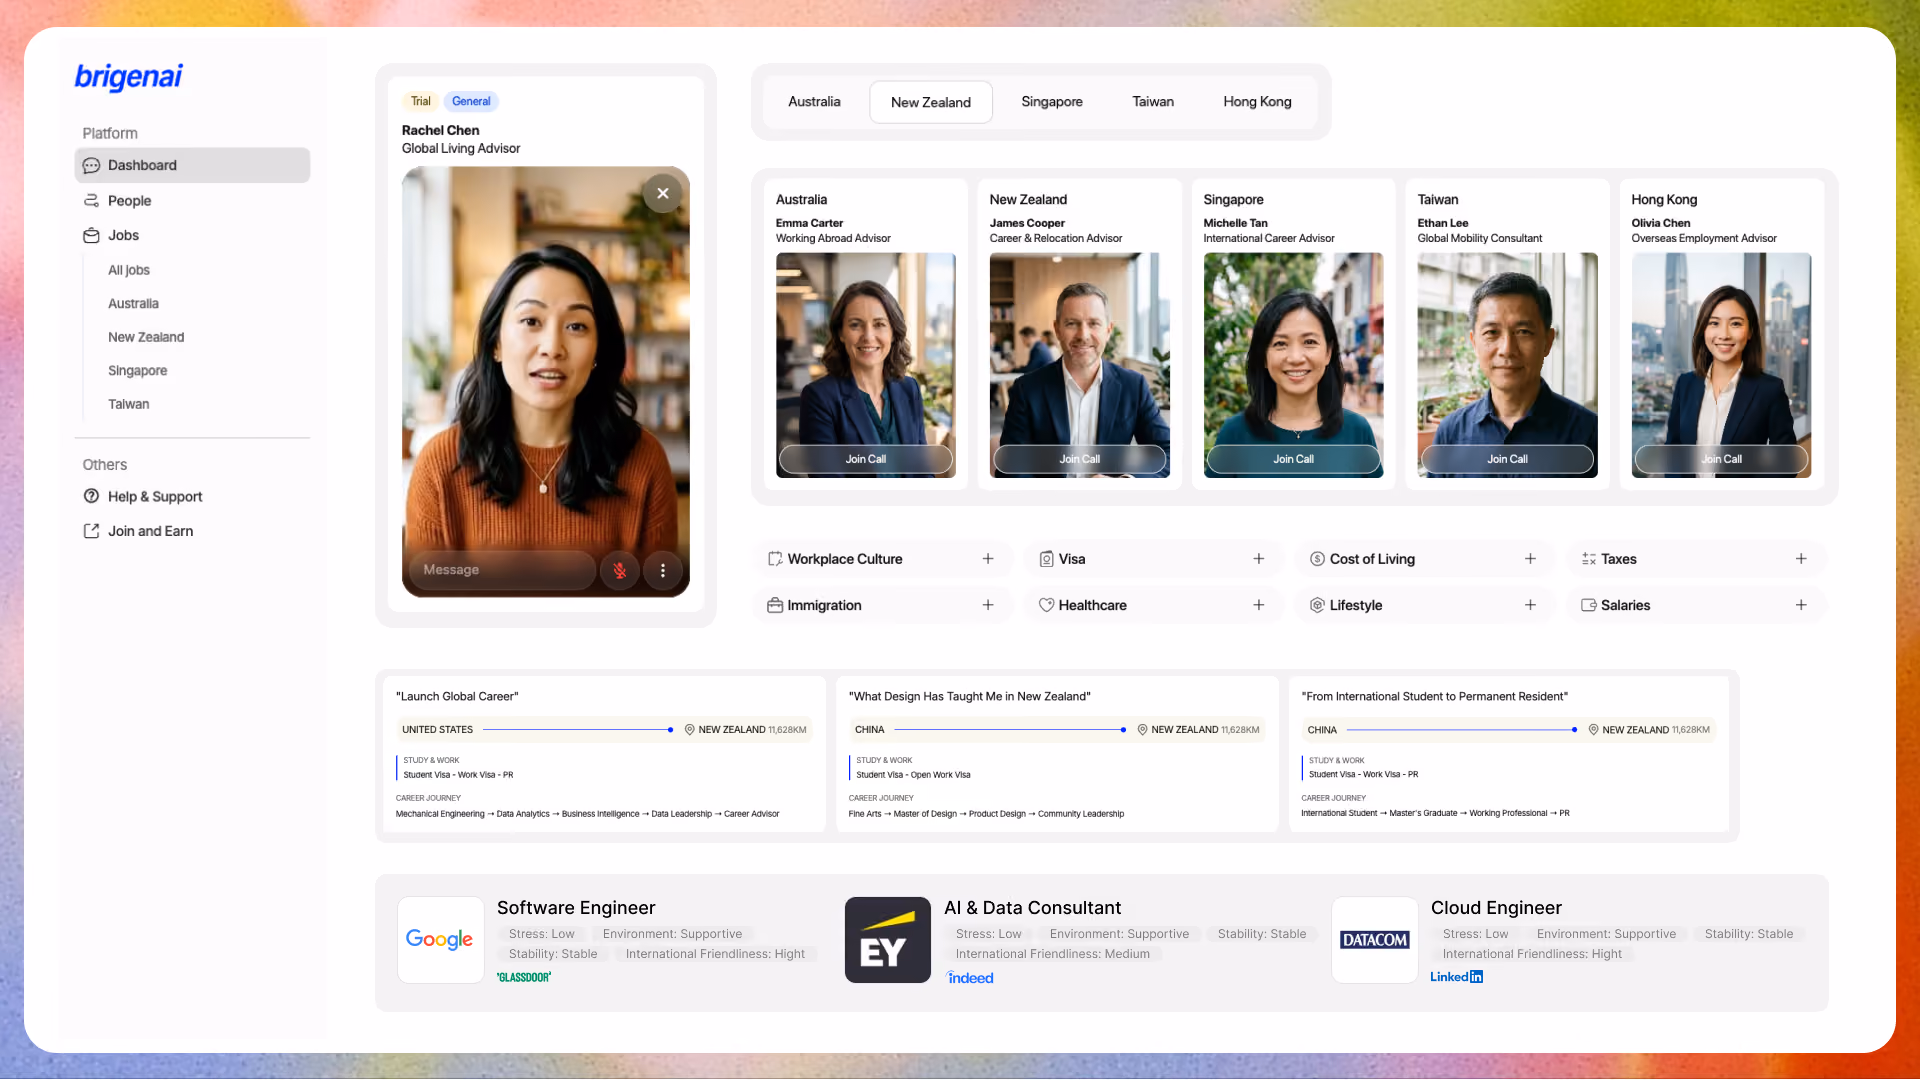
Task: Click the brigenai logo
Action: point(129,77)
